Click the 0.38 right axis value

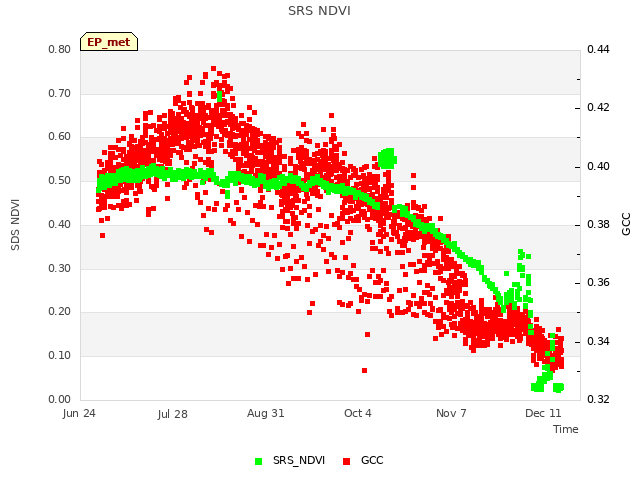pos(598,224)
